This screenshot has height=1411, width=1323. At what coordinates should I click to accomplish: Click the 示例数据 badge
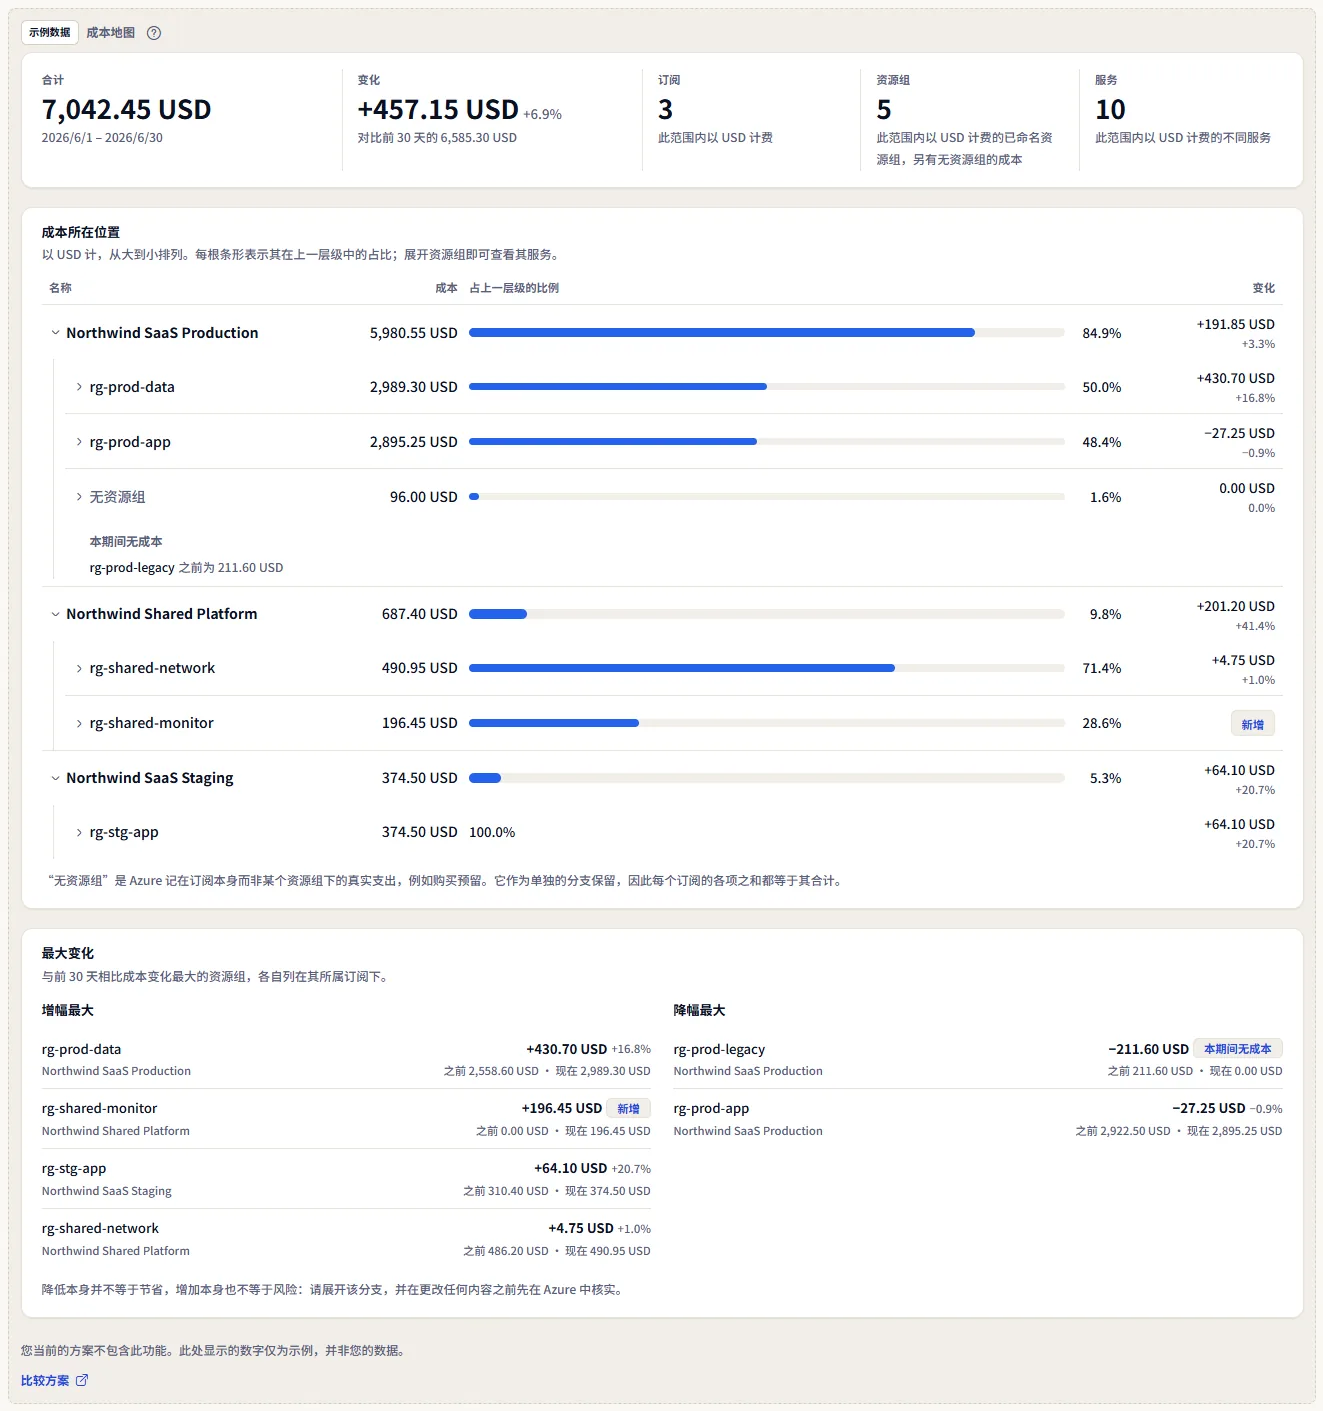pos(50,32)
